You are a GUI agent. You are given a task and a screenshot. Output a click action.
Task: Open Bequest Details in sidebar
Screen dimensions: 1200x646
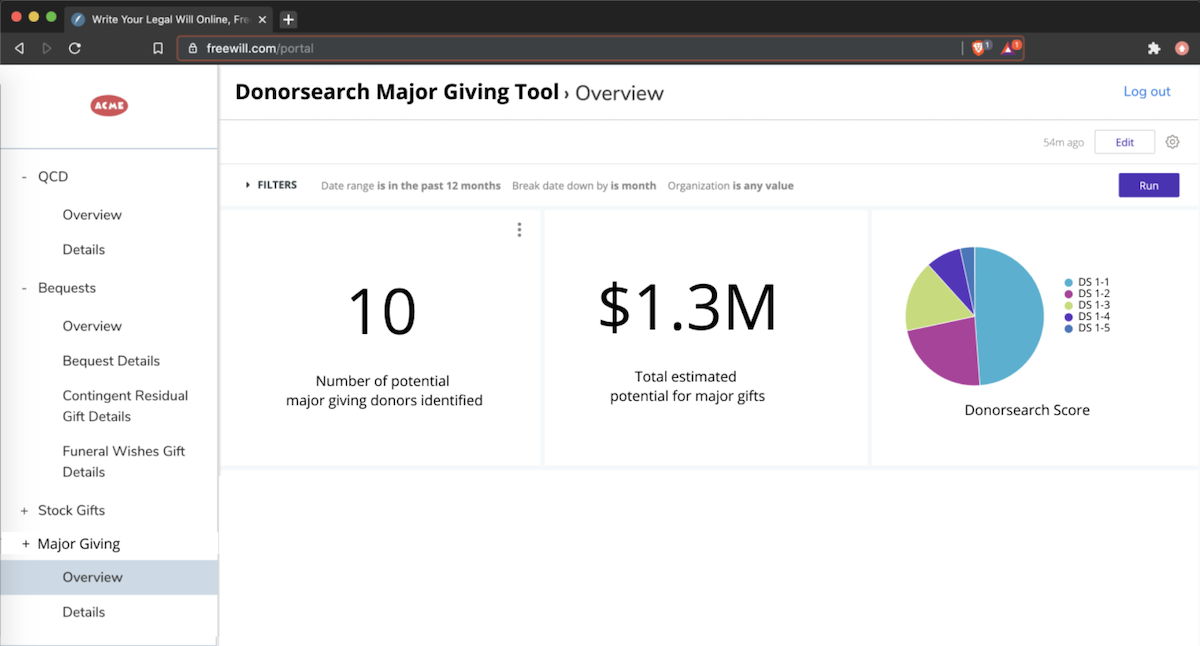pyautogui.click(x=111, y=361)
